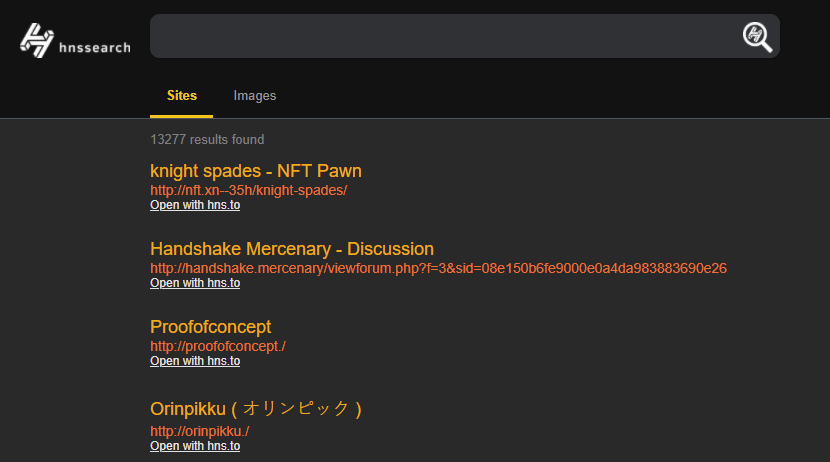Open Proofofconcept result with hns.to
This screenshot has width=830, height=462.
[195, 361]
